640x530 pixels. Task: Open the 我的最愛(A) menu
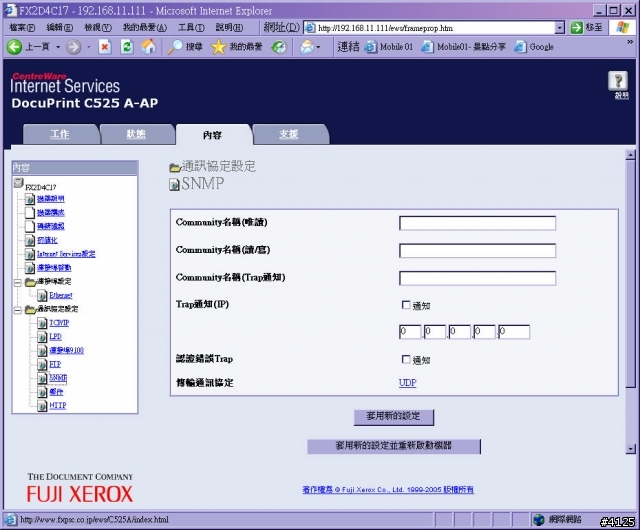click(145, 28)
